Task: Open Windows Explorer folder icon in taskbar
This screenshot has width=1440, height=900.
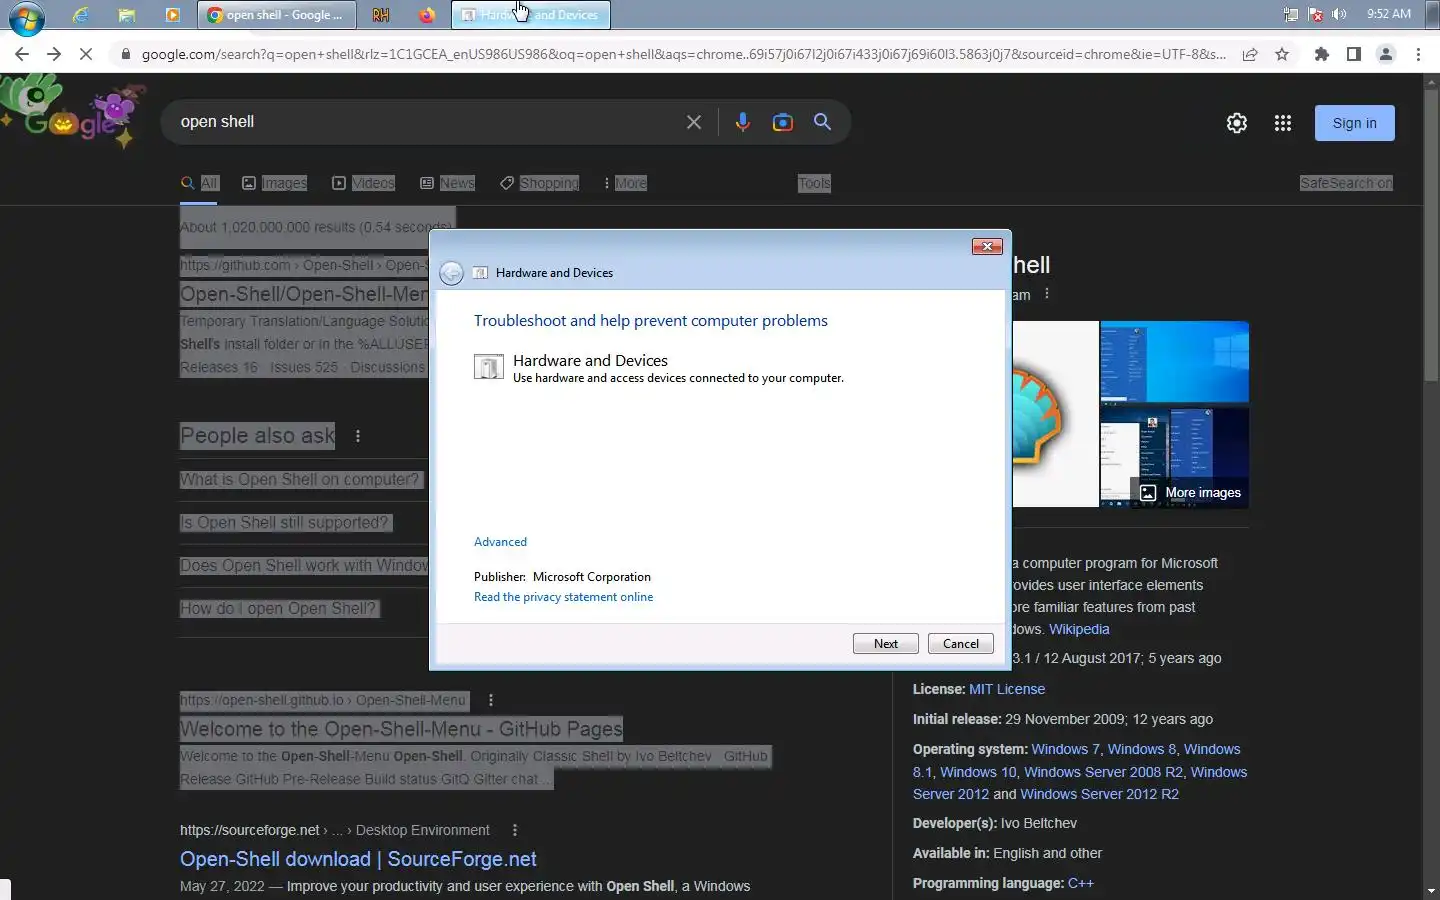Action: pyautogui.click(x=126, y=15)
